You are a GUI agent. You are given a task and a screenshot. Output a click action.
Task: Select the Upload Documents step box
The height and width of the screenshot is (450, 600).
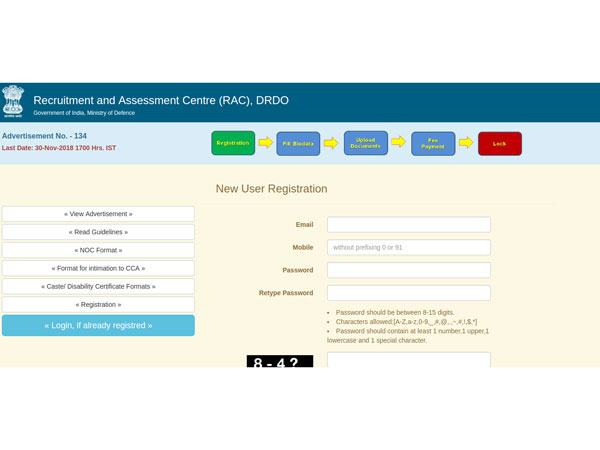(x=365, y=143)
